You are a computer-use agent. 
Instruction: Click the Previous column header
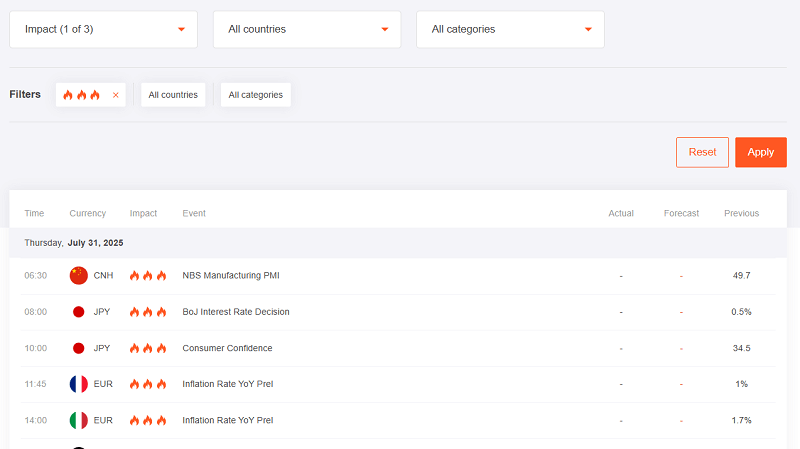click(x=741, y=213)
